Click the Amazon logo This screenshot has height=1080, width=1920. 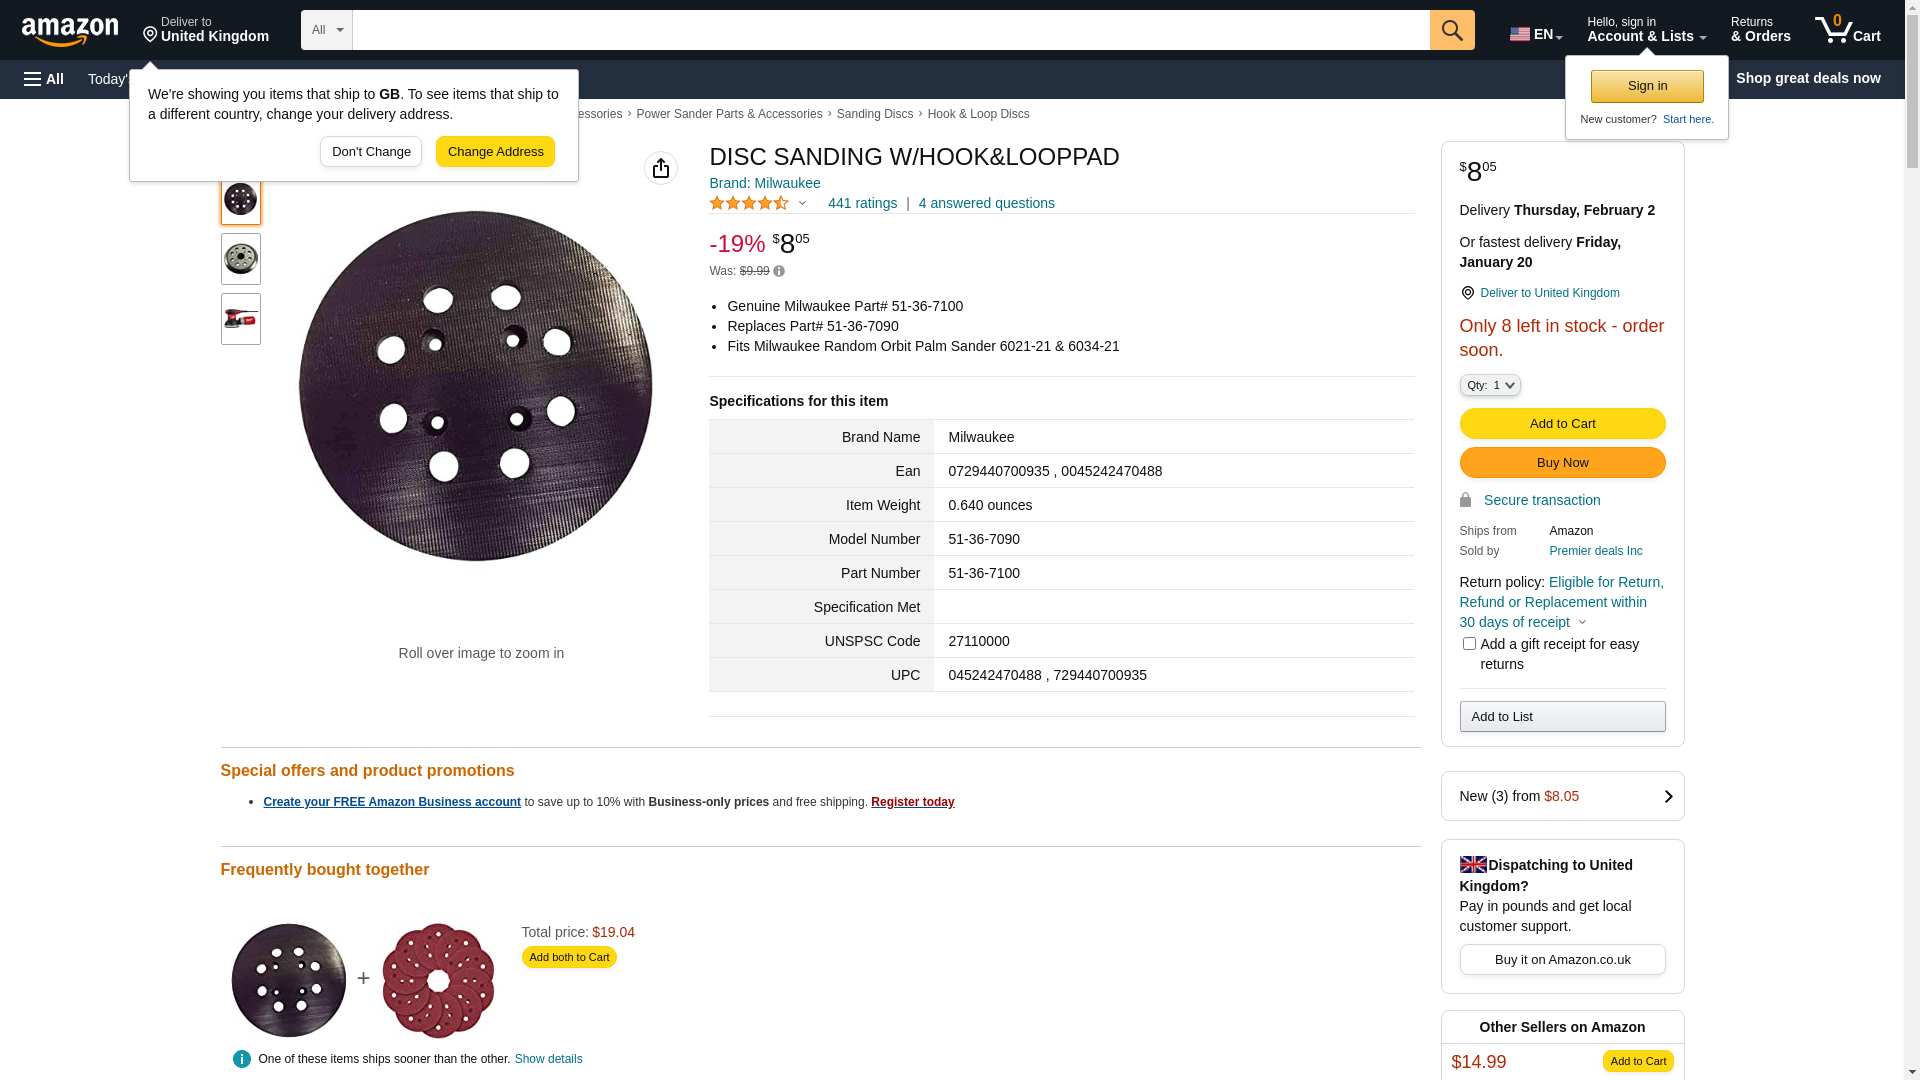(x=70, y=31)
